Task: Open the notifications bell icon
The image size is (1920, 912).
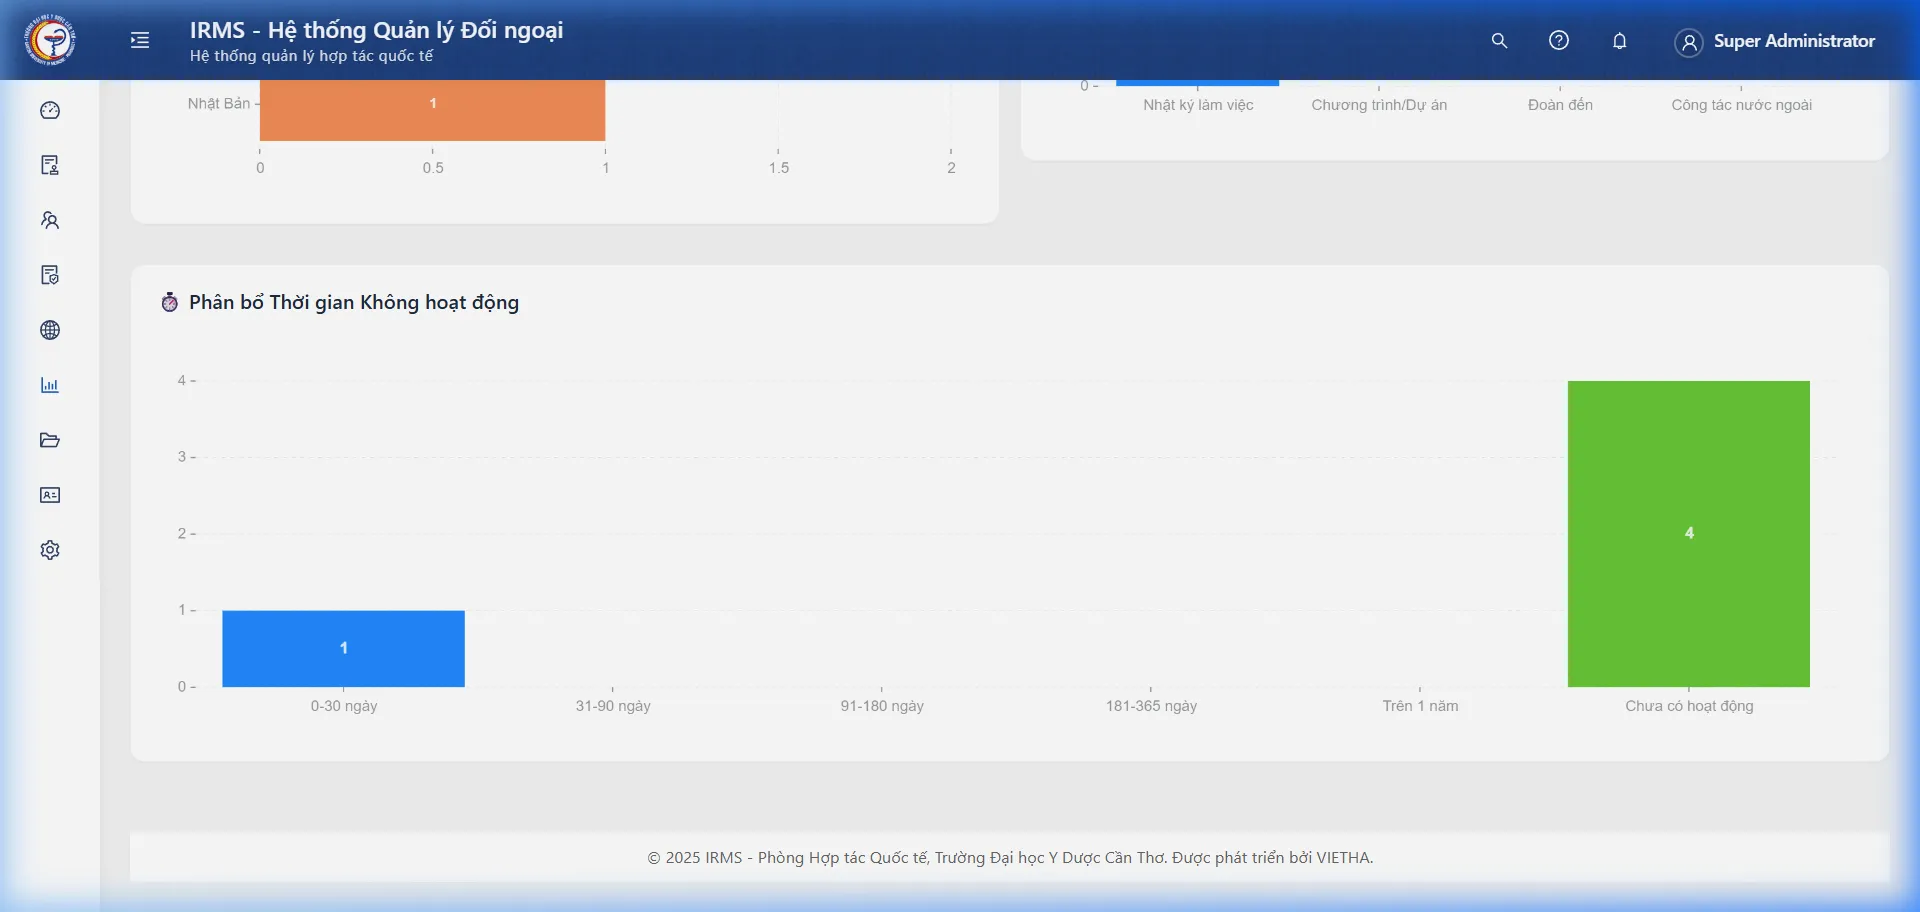Action: point(1620,41)
